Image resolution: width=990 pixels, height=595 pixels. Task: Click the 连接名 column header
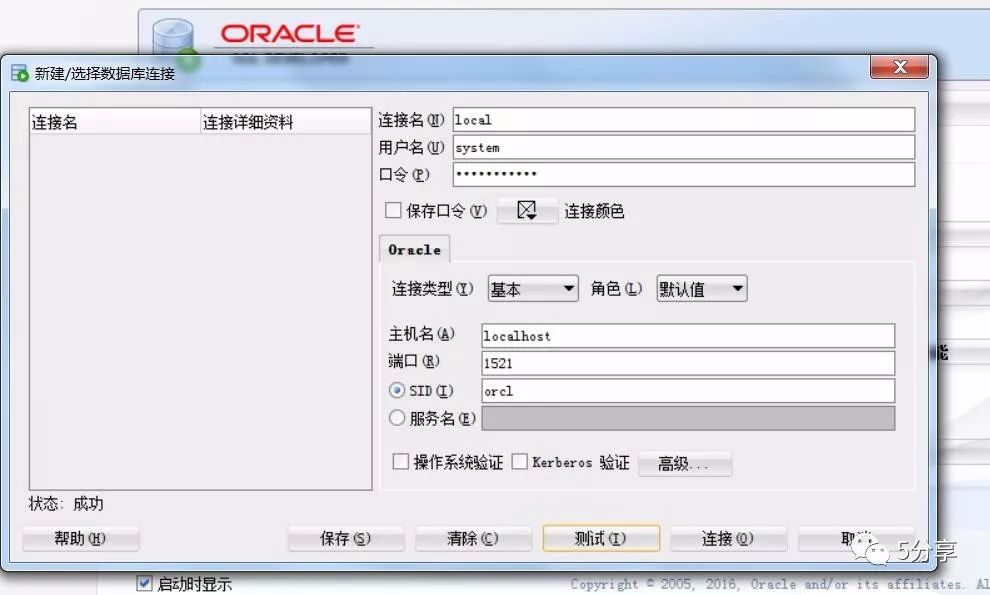click(115, 121)
